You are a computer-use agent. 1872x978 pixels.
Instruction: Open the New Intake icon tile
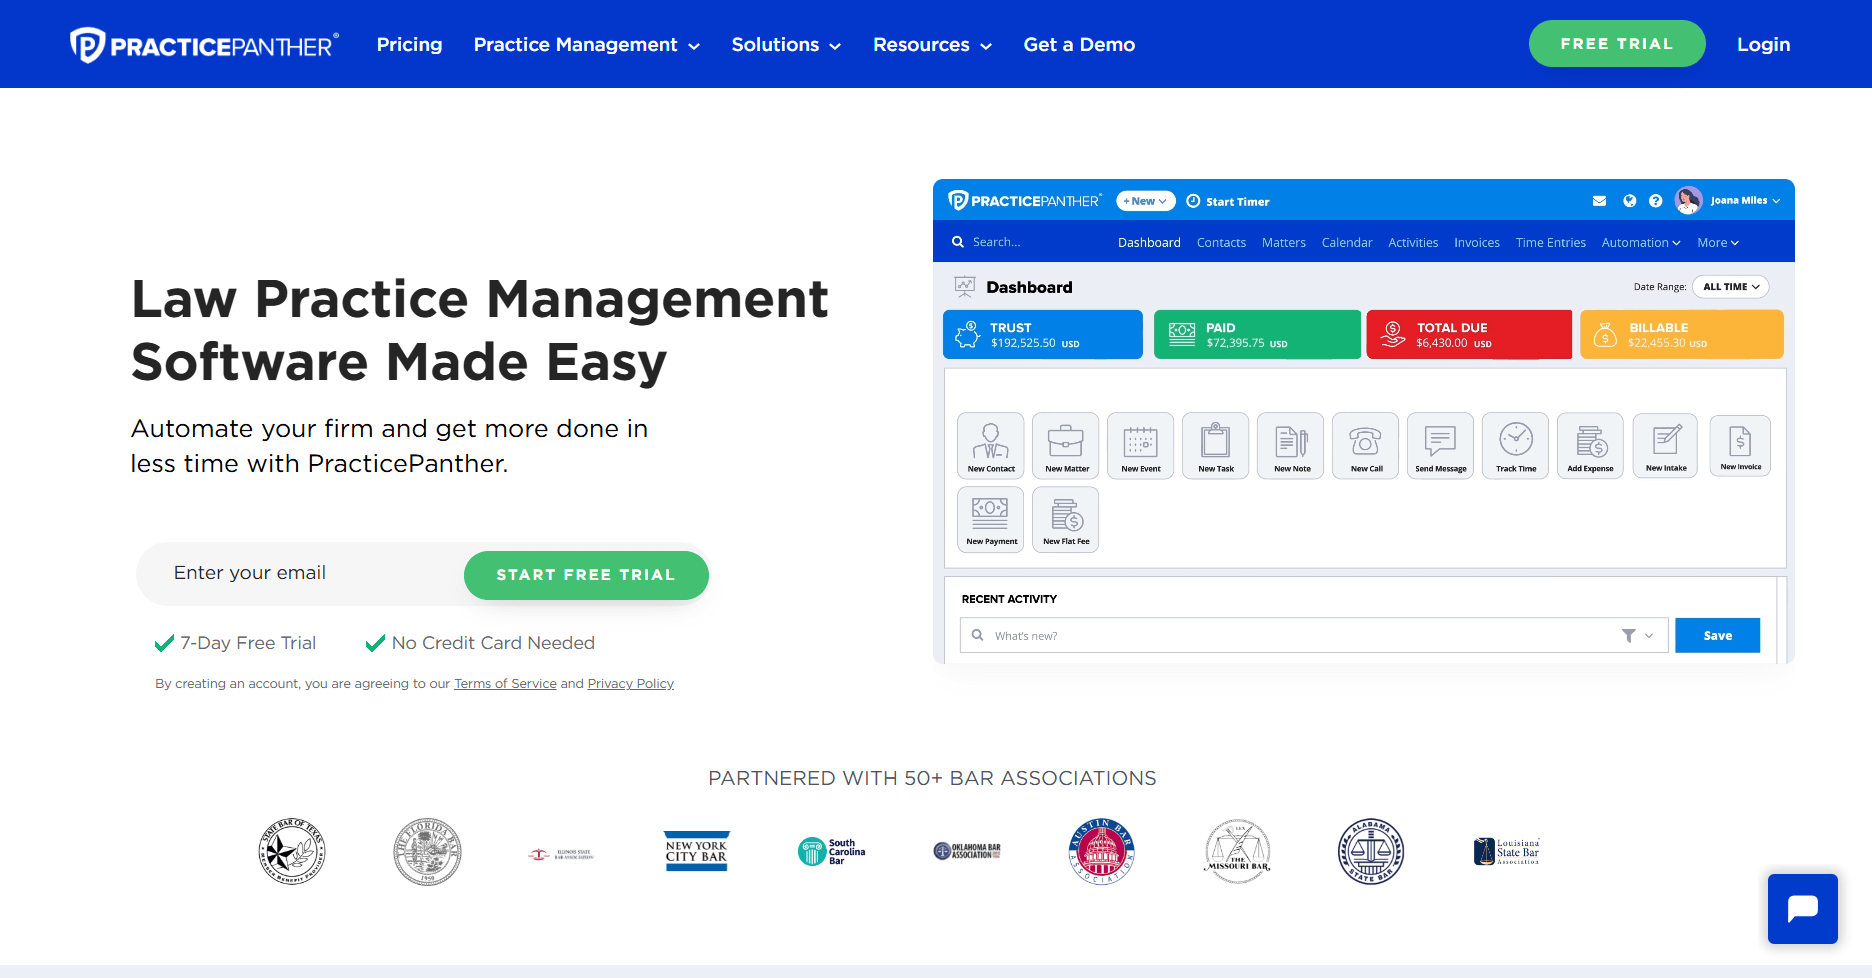click(1666, 445)
